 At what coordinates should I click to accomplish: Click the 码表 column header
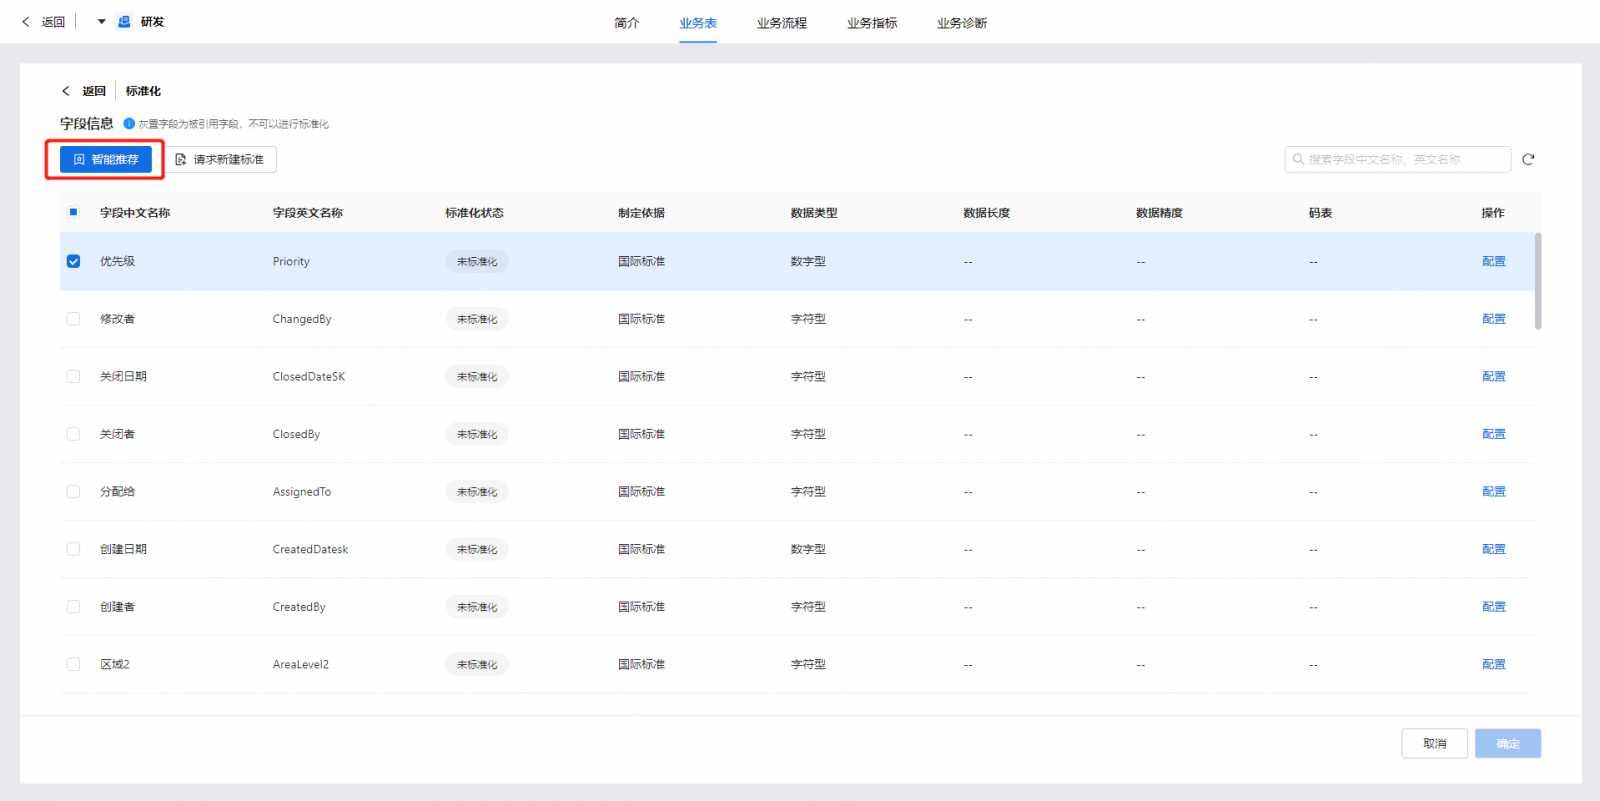tap(1320, 213)
